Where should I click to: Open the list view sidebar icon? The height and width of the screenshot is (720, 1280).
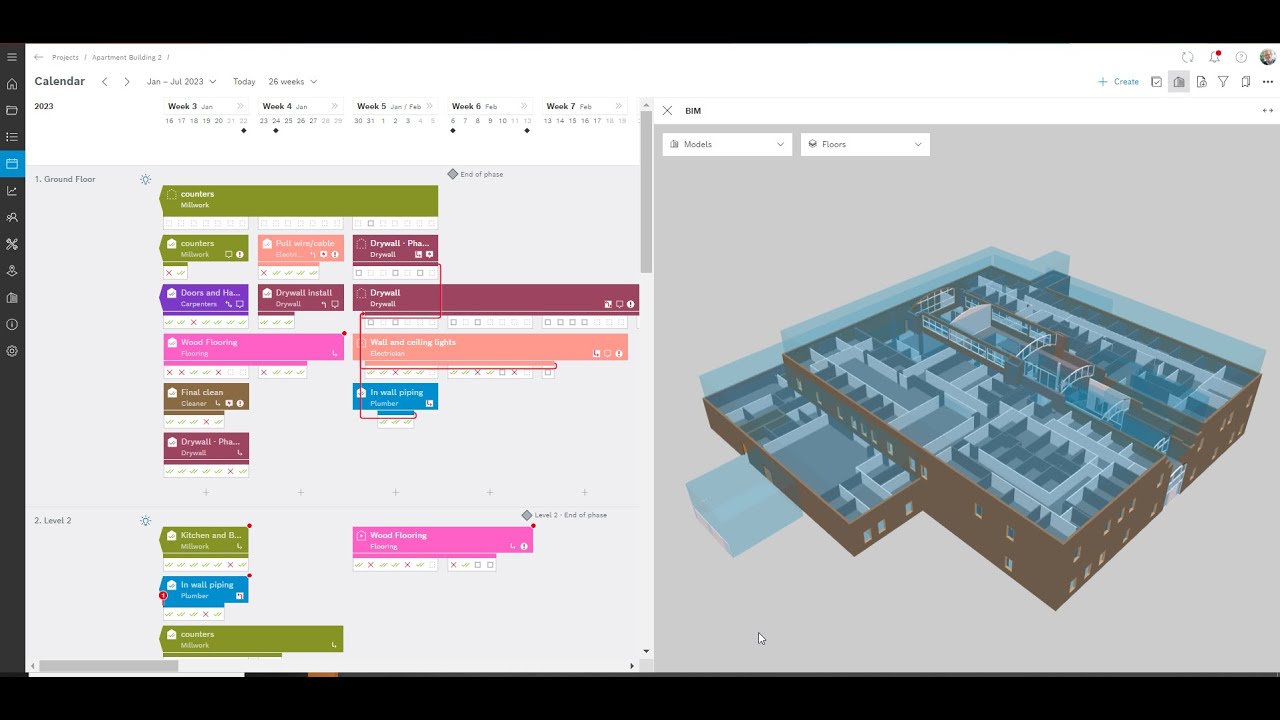coord(12,137)
